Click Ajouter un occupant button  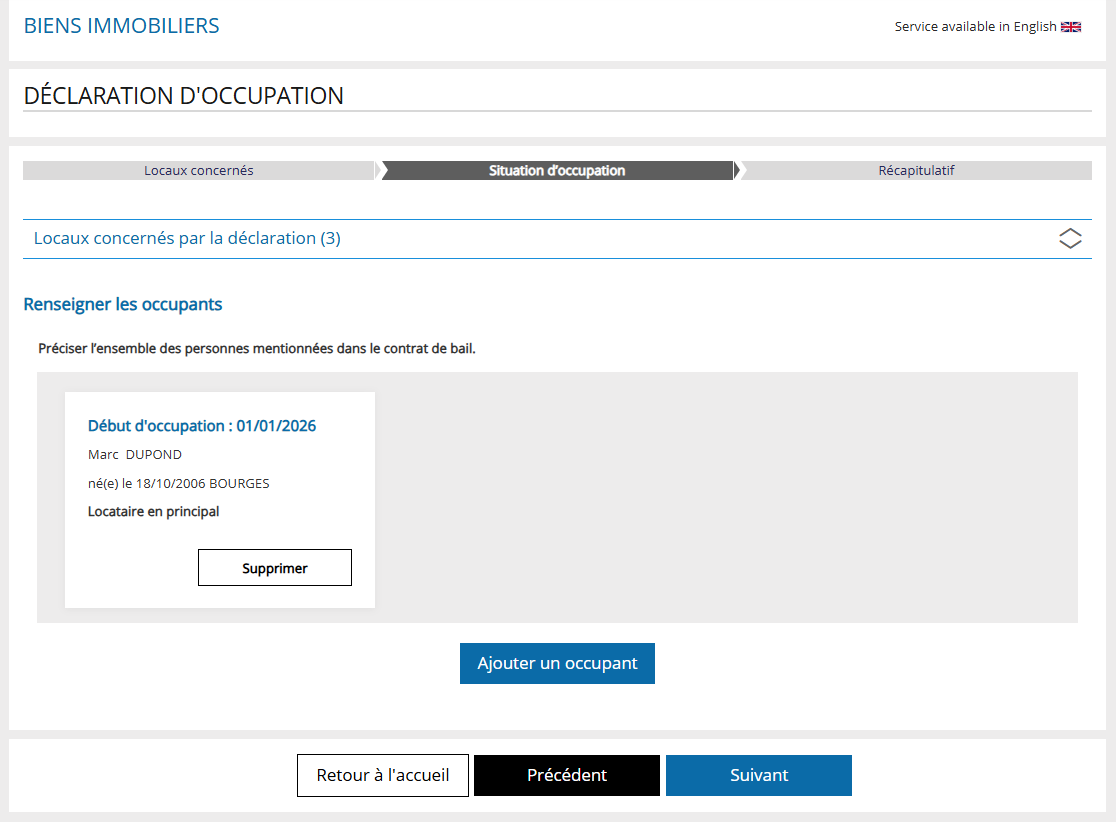(x=557, y=663)
